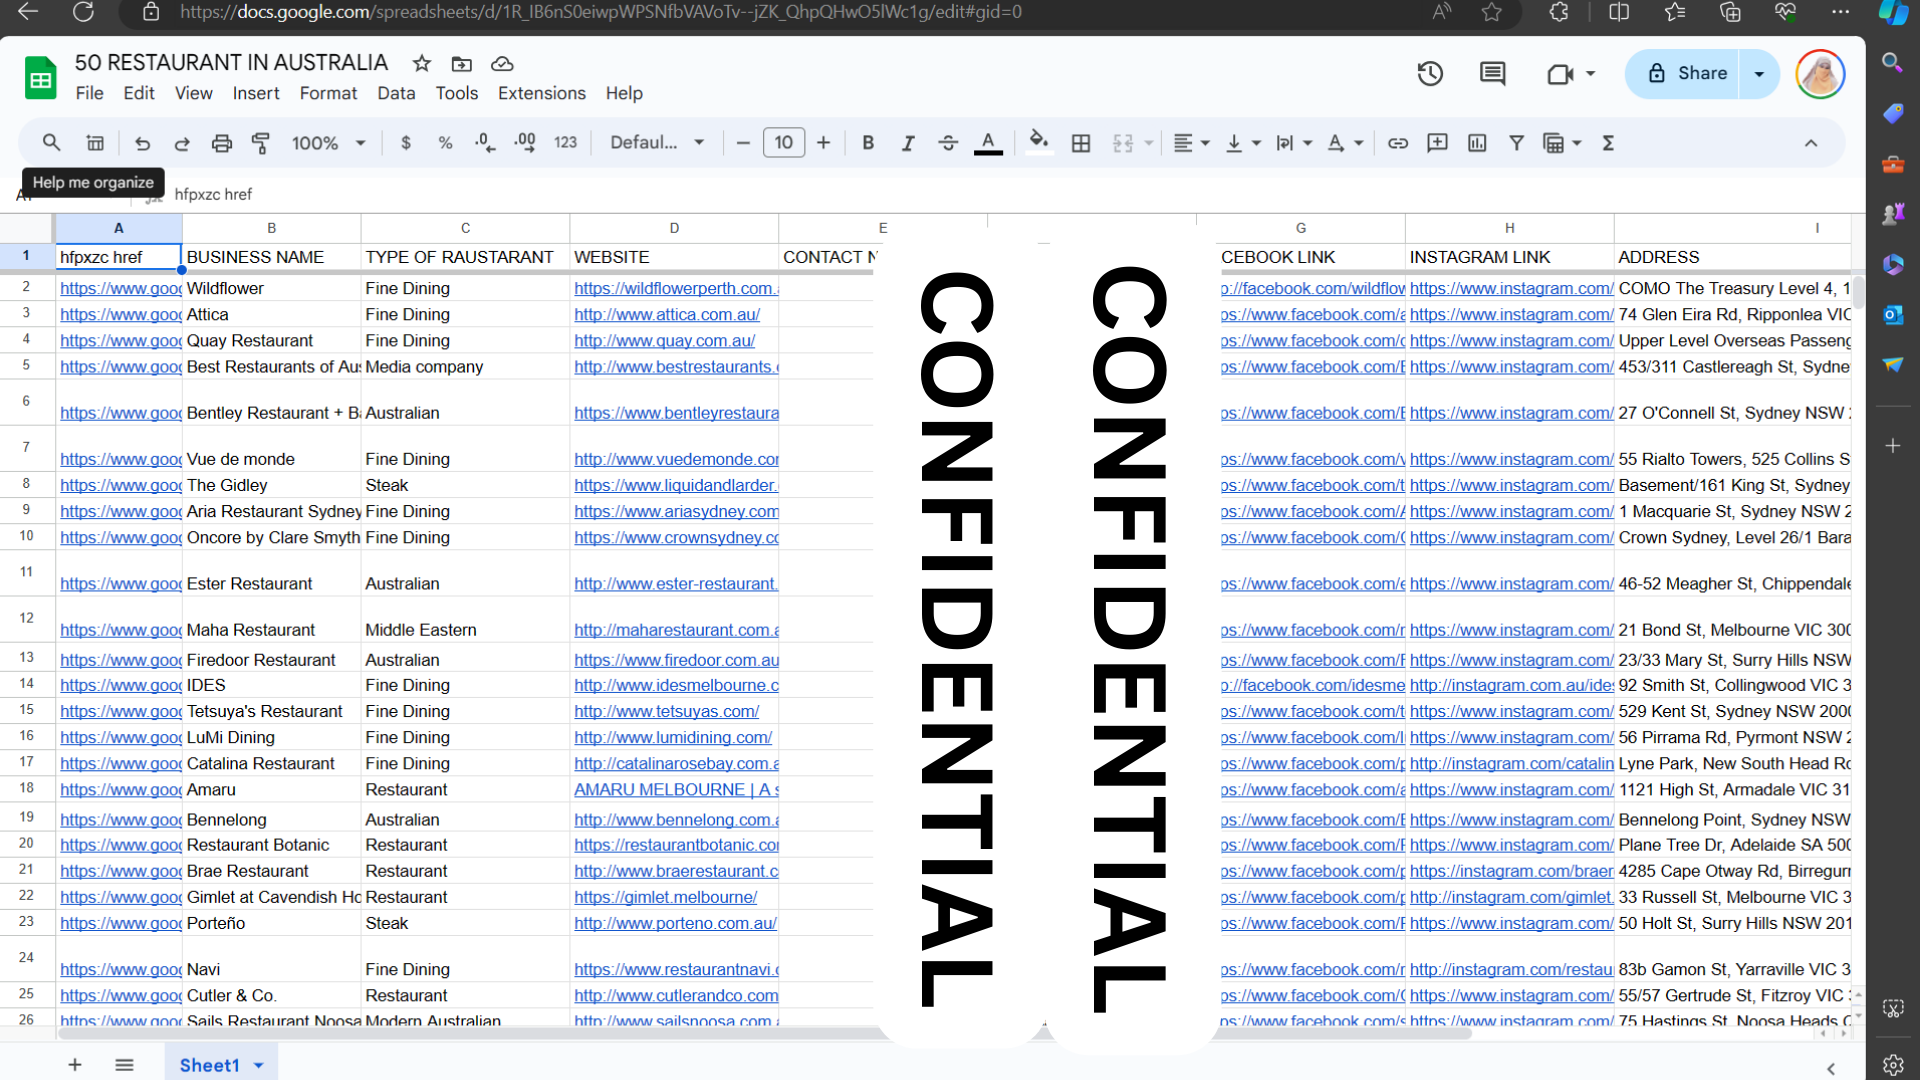Open Google account profile avatar

[1820, 74]
